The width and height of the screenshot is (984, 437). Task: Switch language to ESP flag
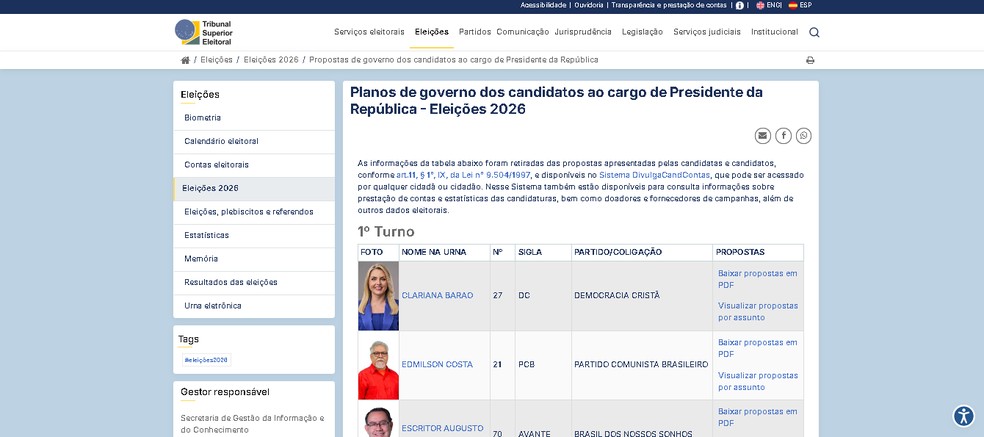800,5
